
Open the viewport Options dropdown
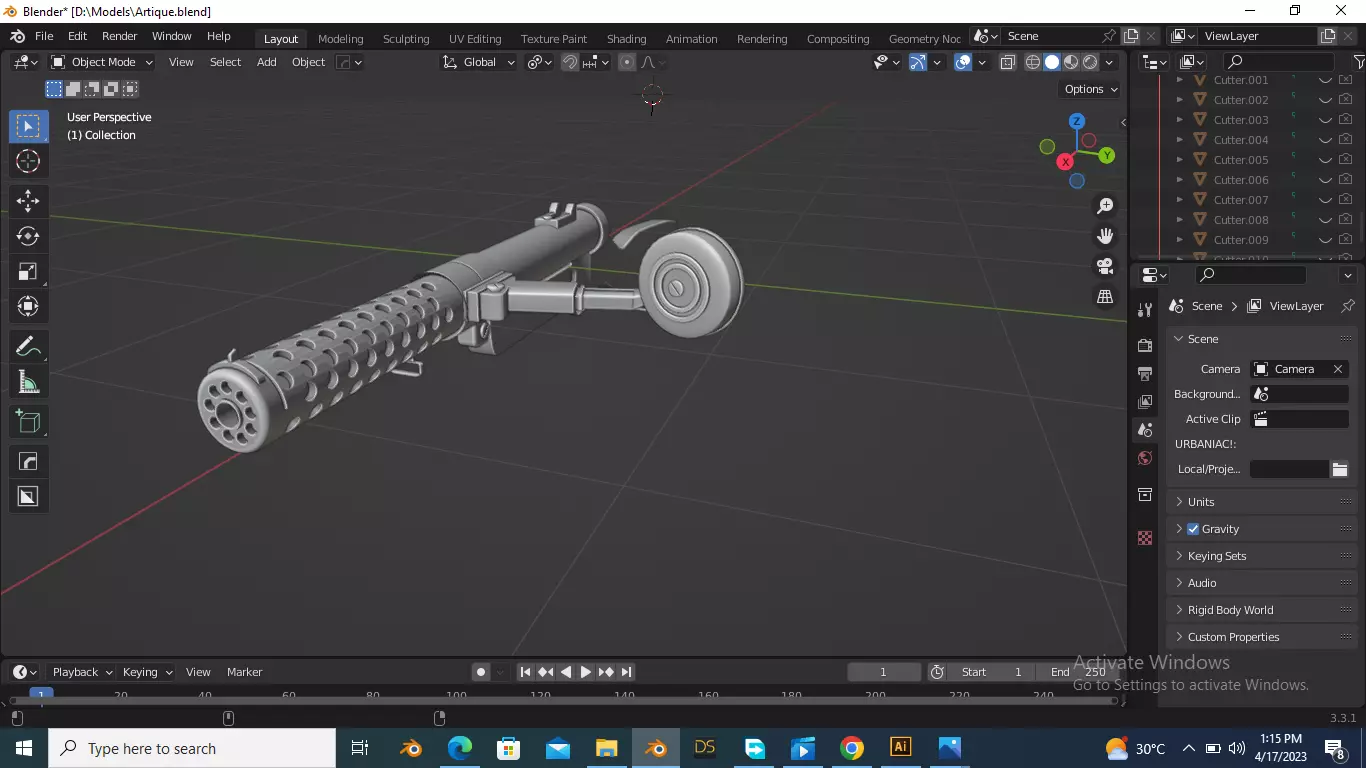click(1090, 89)
